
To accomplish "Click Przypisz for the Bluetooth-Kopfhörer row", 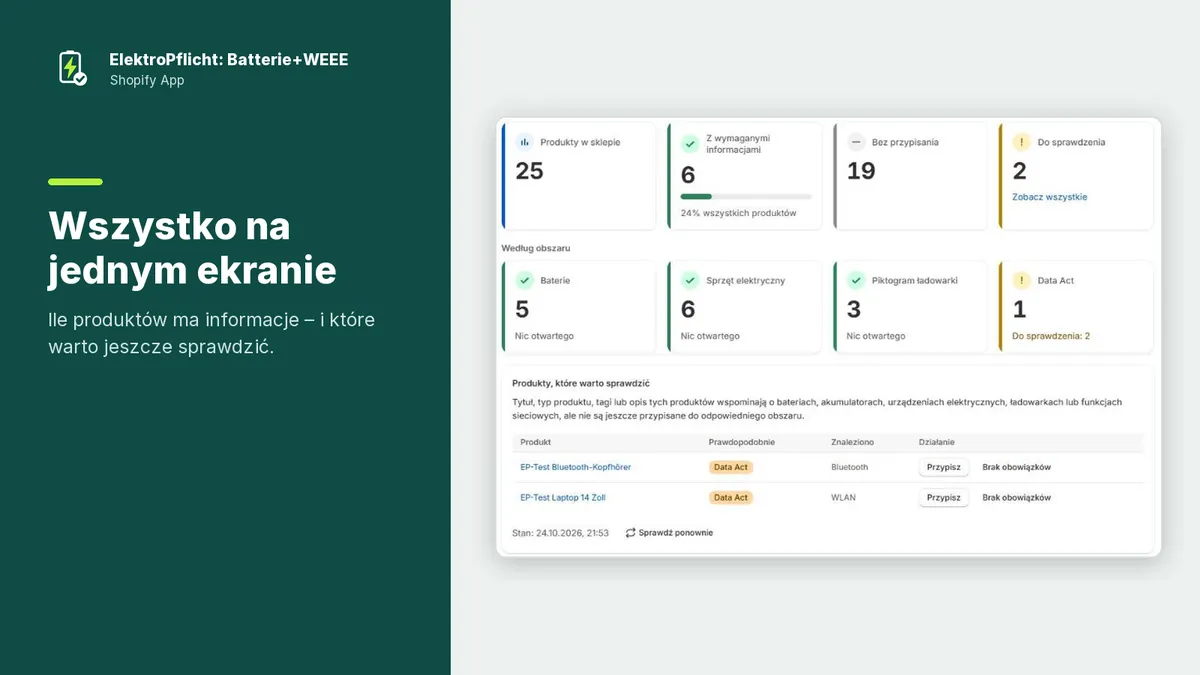I will coord(943,467).
